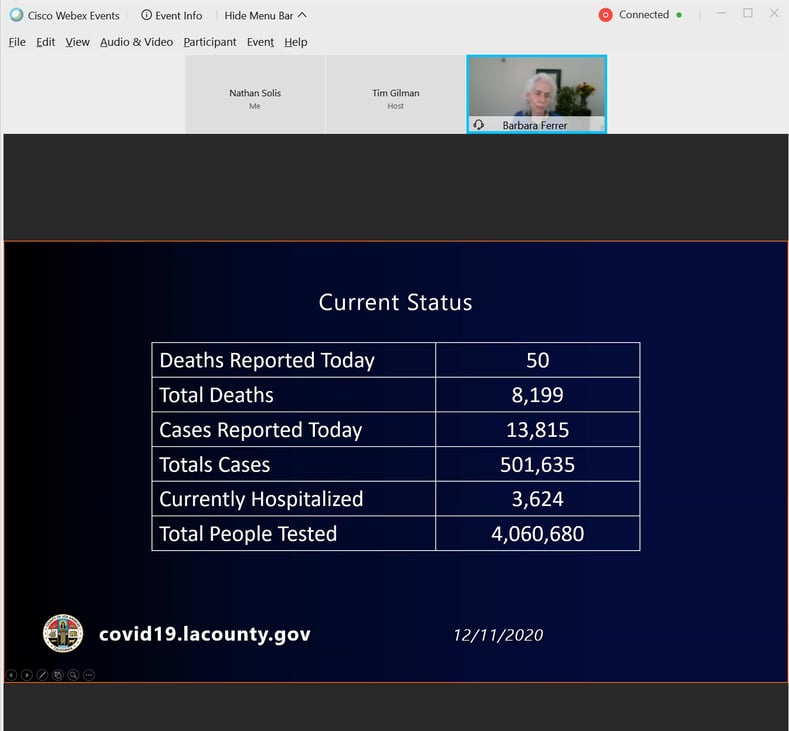Open Event Info

(172, 15)
